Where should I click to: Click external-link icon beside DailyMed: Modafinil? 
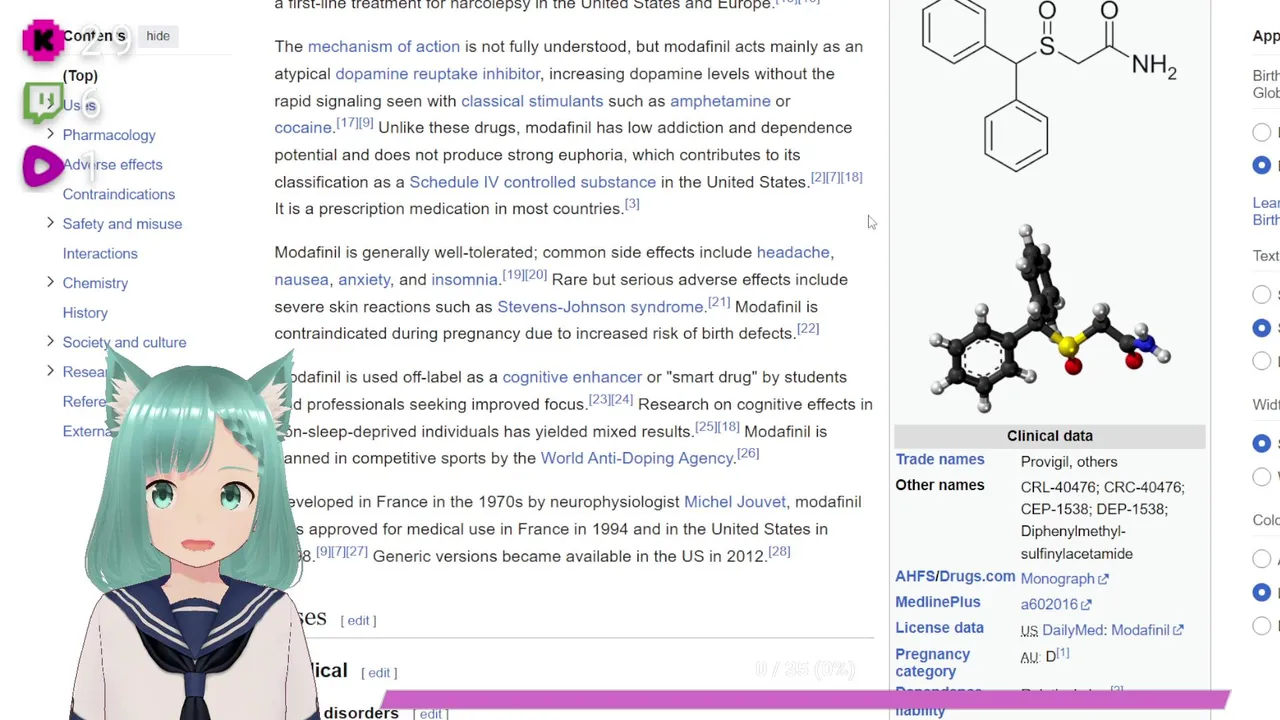[1178, 631]
